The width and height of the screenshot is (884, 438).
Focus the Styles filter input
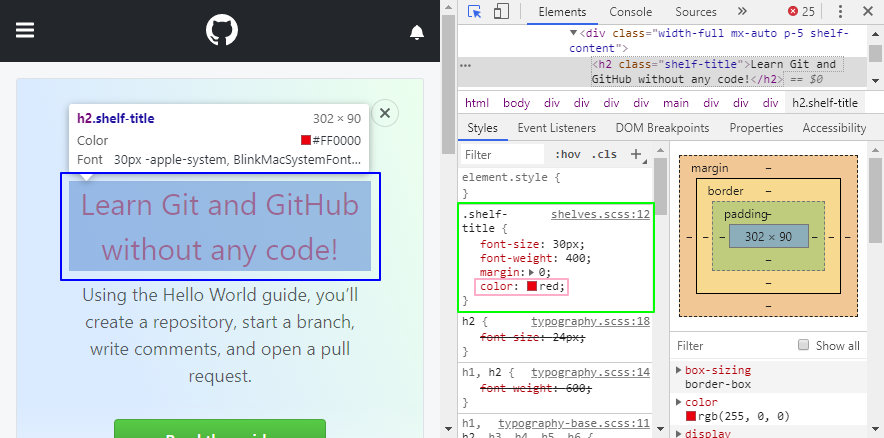pos(503,154)
